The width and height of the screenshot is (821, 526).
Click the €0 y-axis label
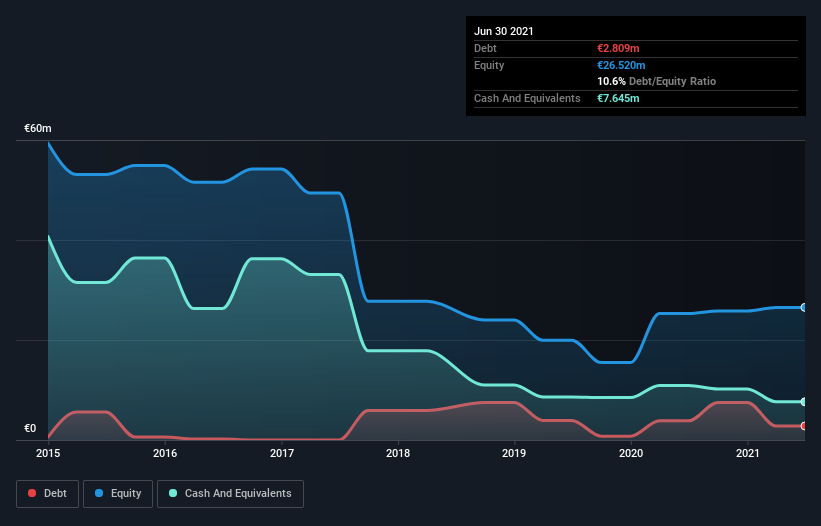click(30, 428)
